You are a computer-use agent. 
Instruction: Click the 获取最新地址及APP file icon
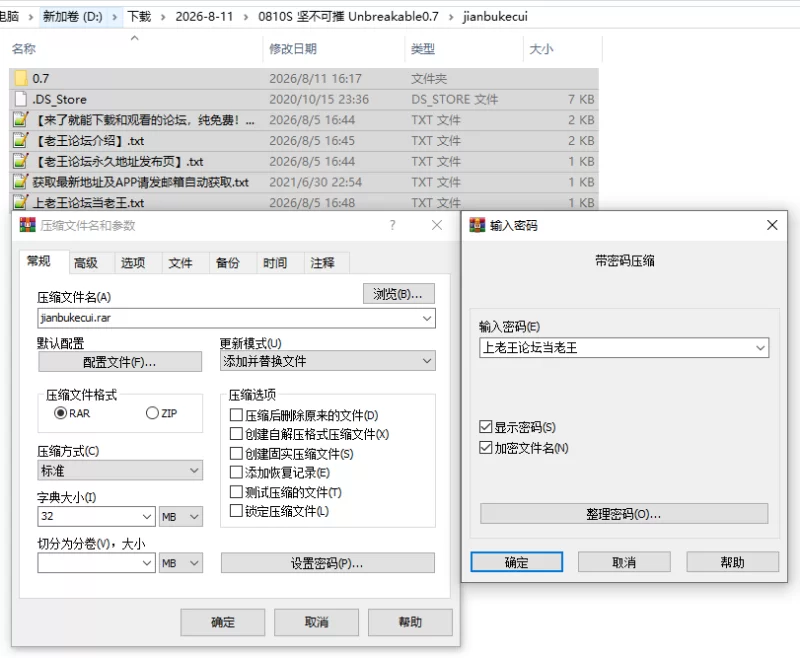20,182
